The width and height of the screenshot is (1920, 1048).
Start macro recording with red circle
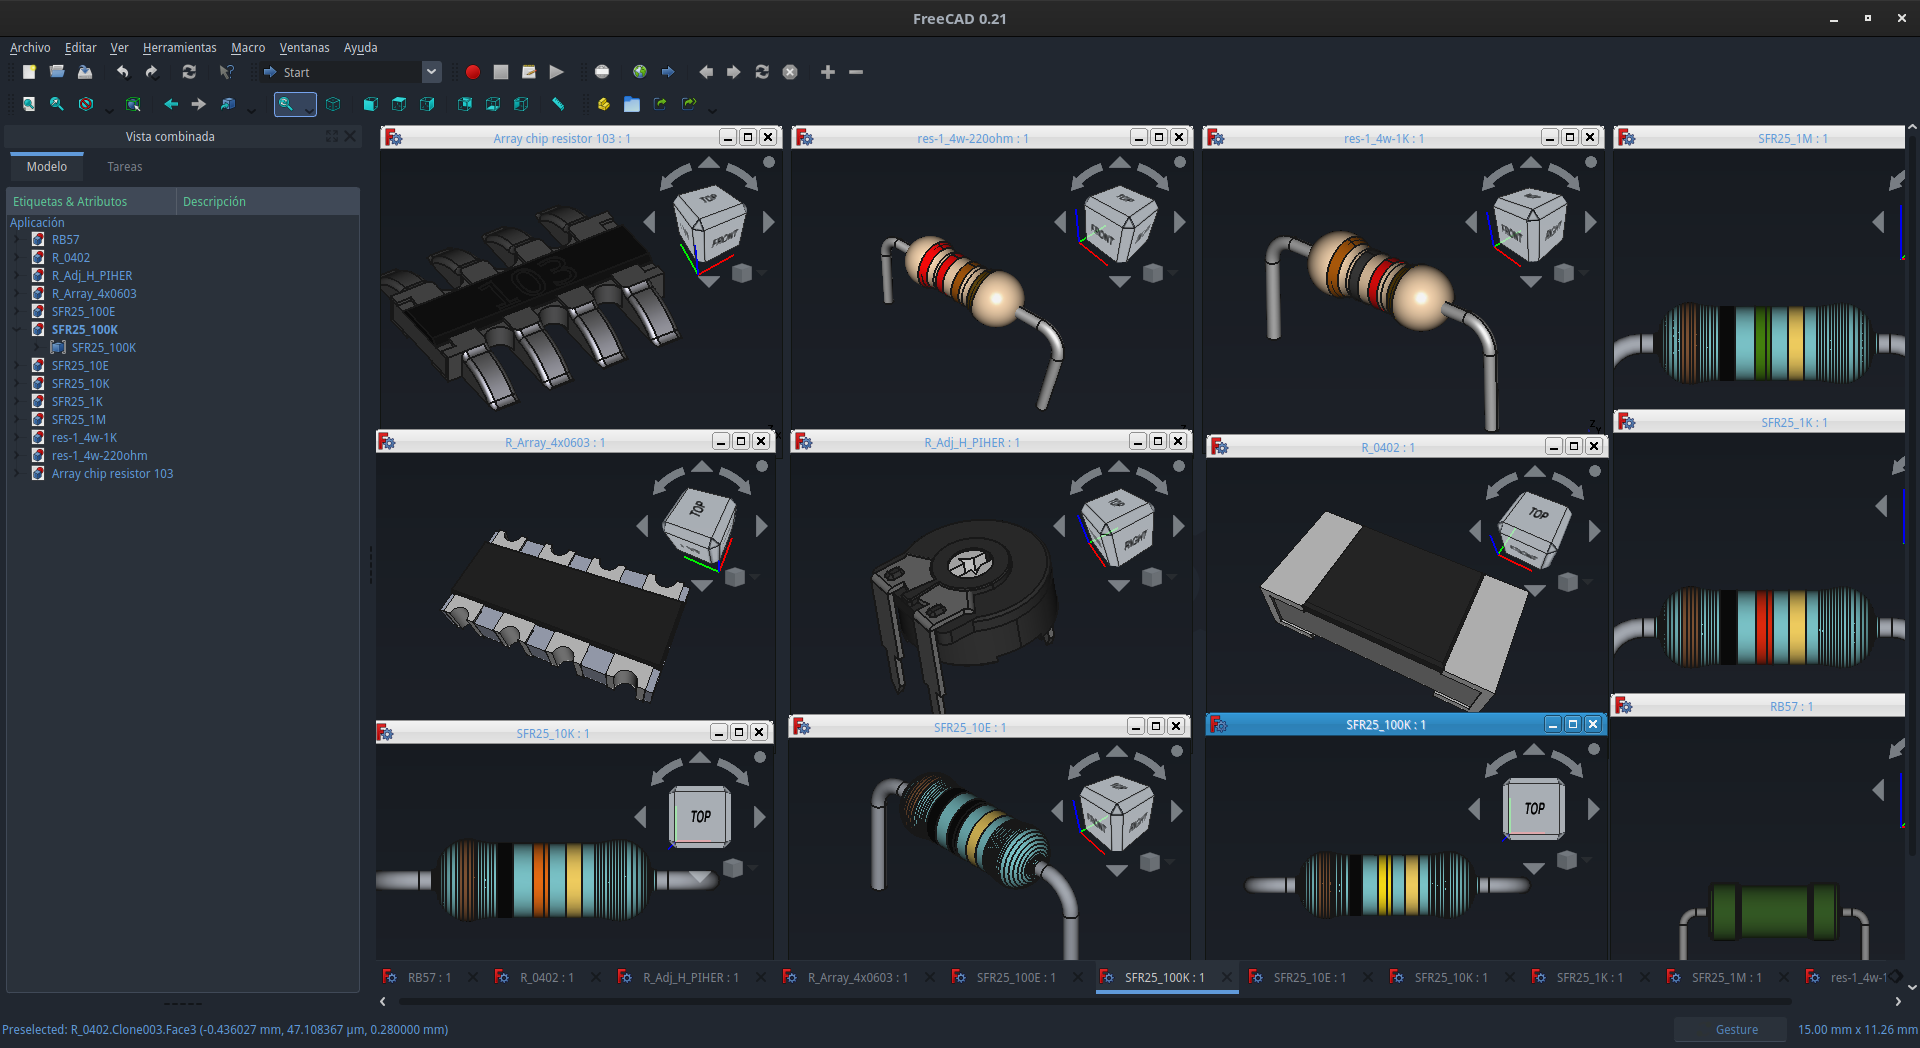(473, 72)
